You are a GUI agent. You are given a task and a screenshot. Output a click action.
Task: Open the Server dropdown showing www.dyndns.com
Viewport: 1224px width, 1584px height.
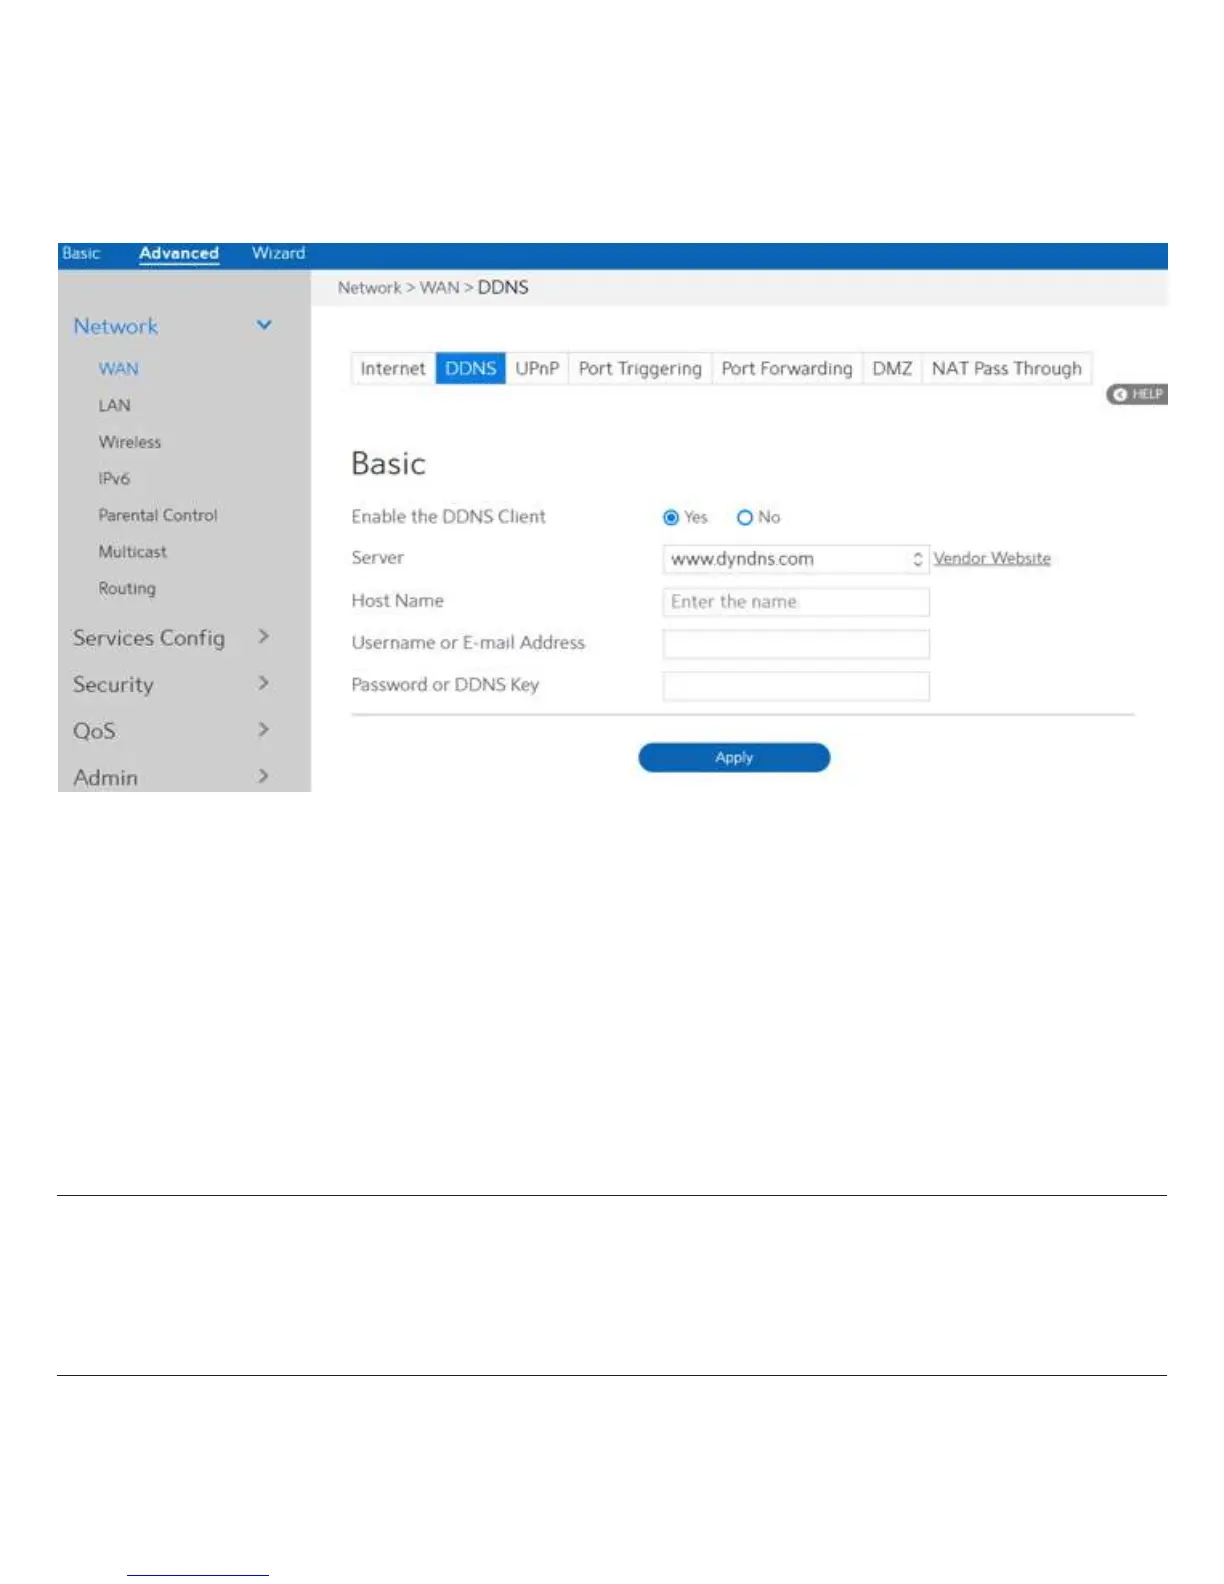(x=796, y=559)
